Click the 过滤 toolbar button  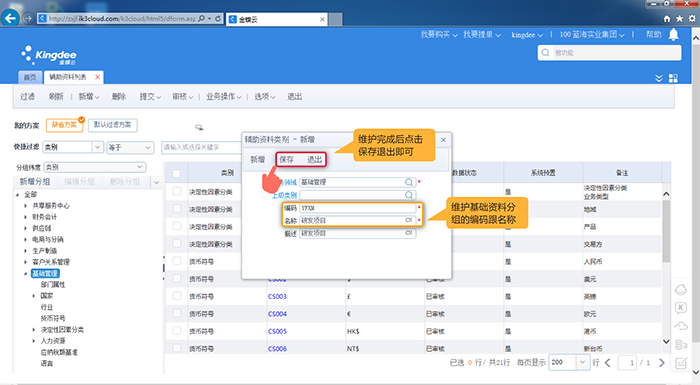click(27, 96)
